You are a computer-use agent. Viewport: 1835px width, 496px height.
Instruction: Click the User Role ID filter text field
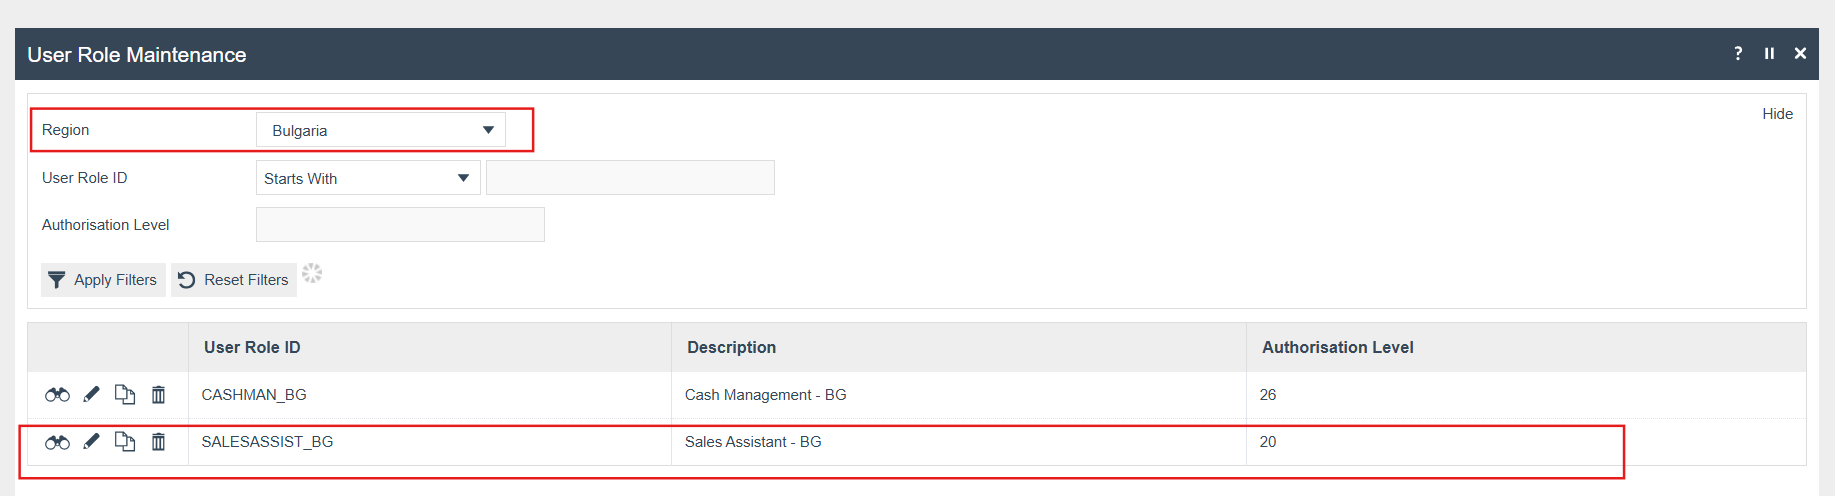click(x=630, y=178)
